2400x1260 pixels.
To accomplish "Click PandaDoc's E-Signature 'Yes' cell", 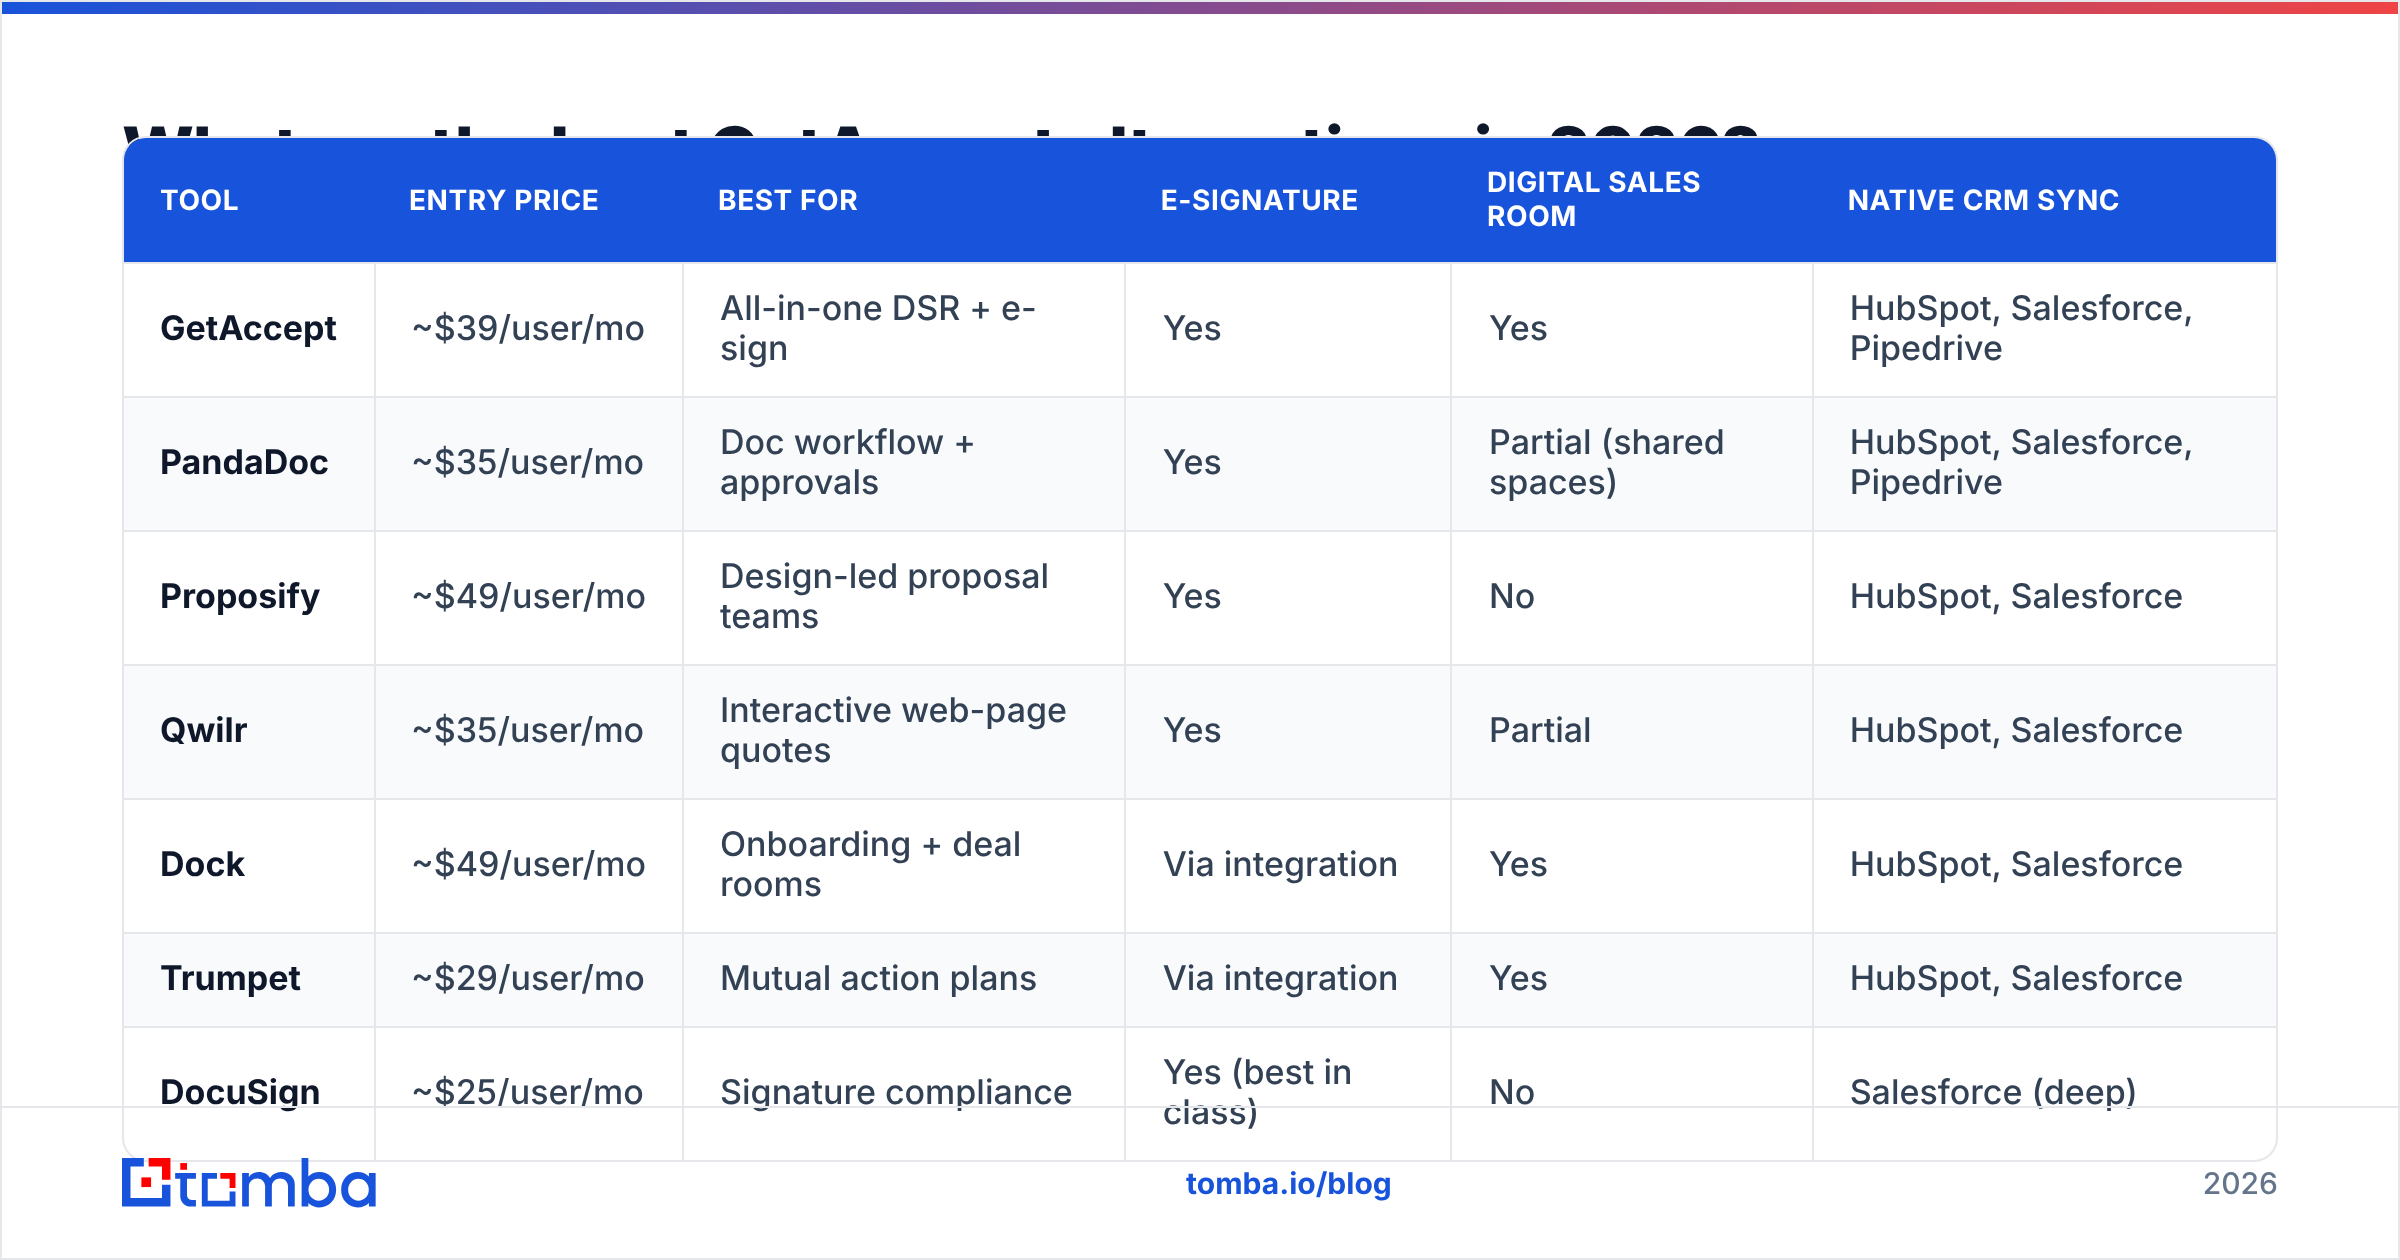I will click(1288, 463).
